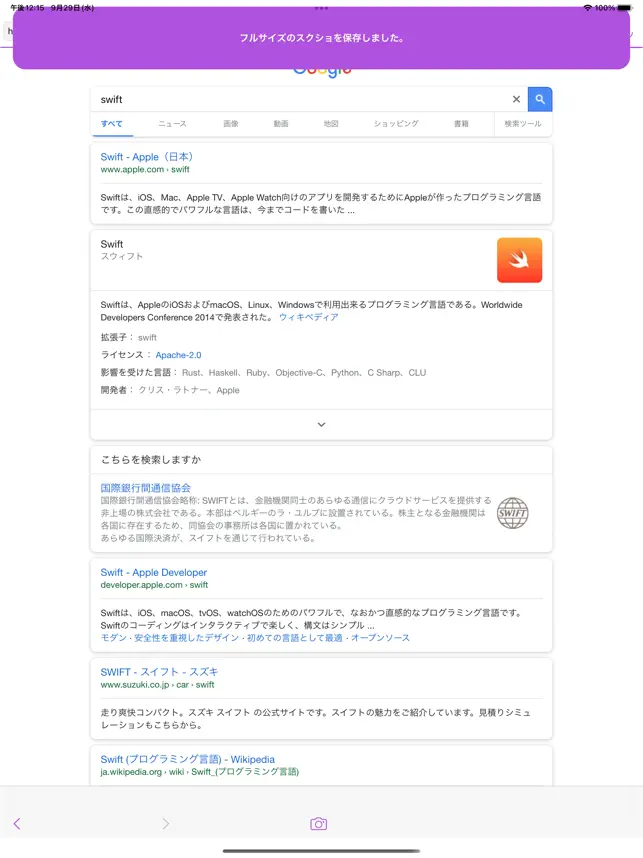Clear the search field with the X
The width and height of the screenshot is (643, 858).
(x=516, y=99)
